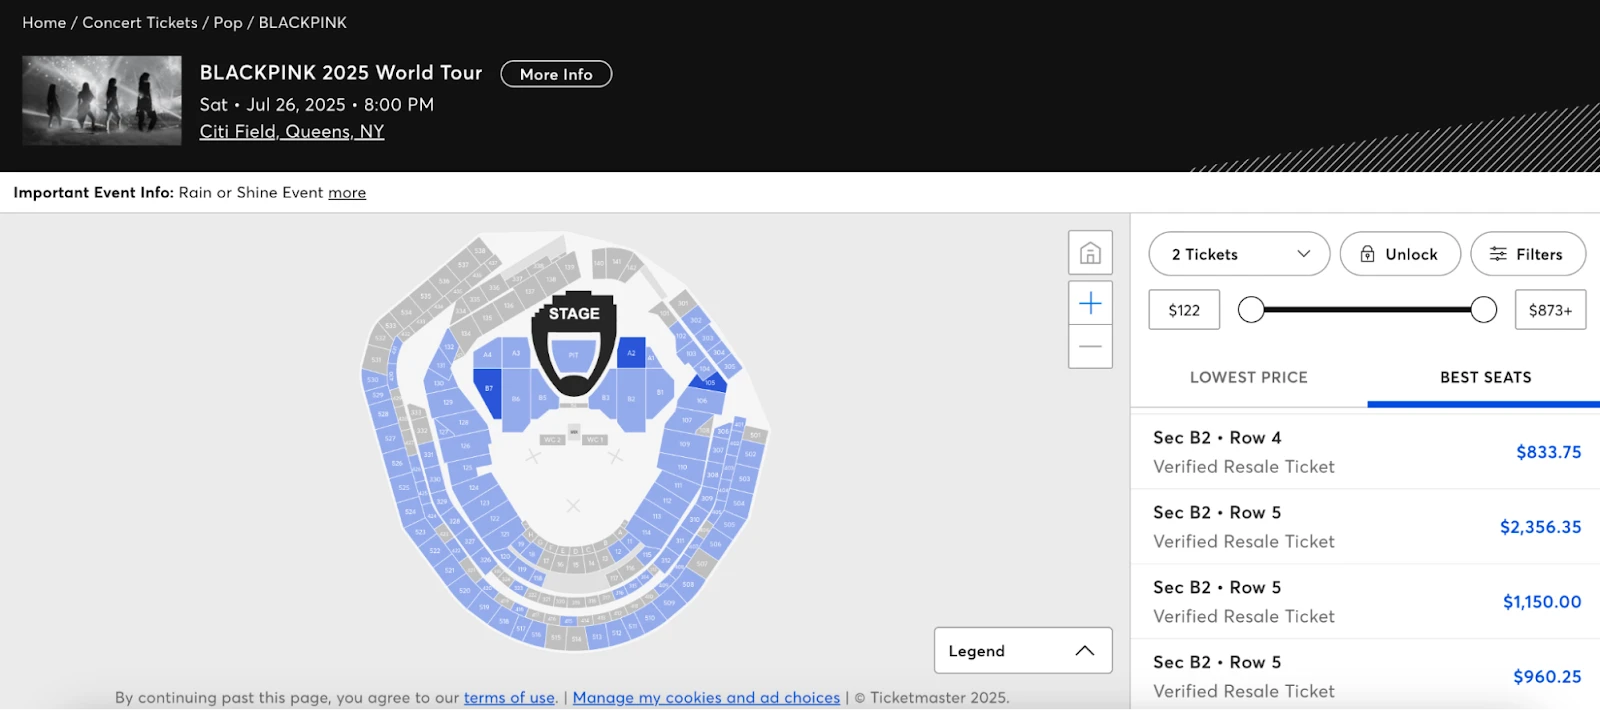
Task: Switch to the Lowest Price tab
Action: click(1249, 377)
